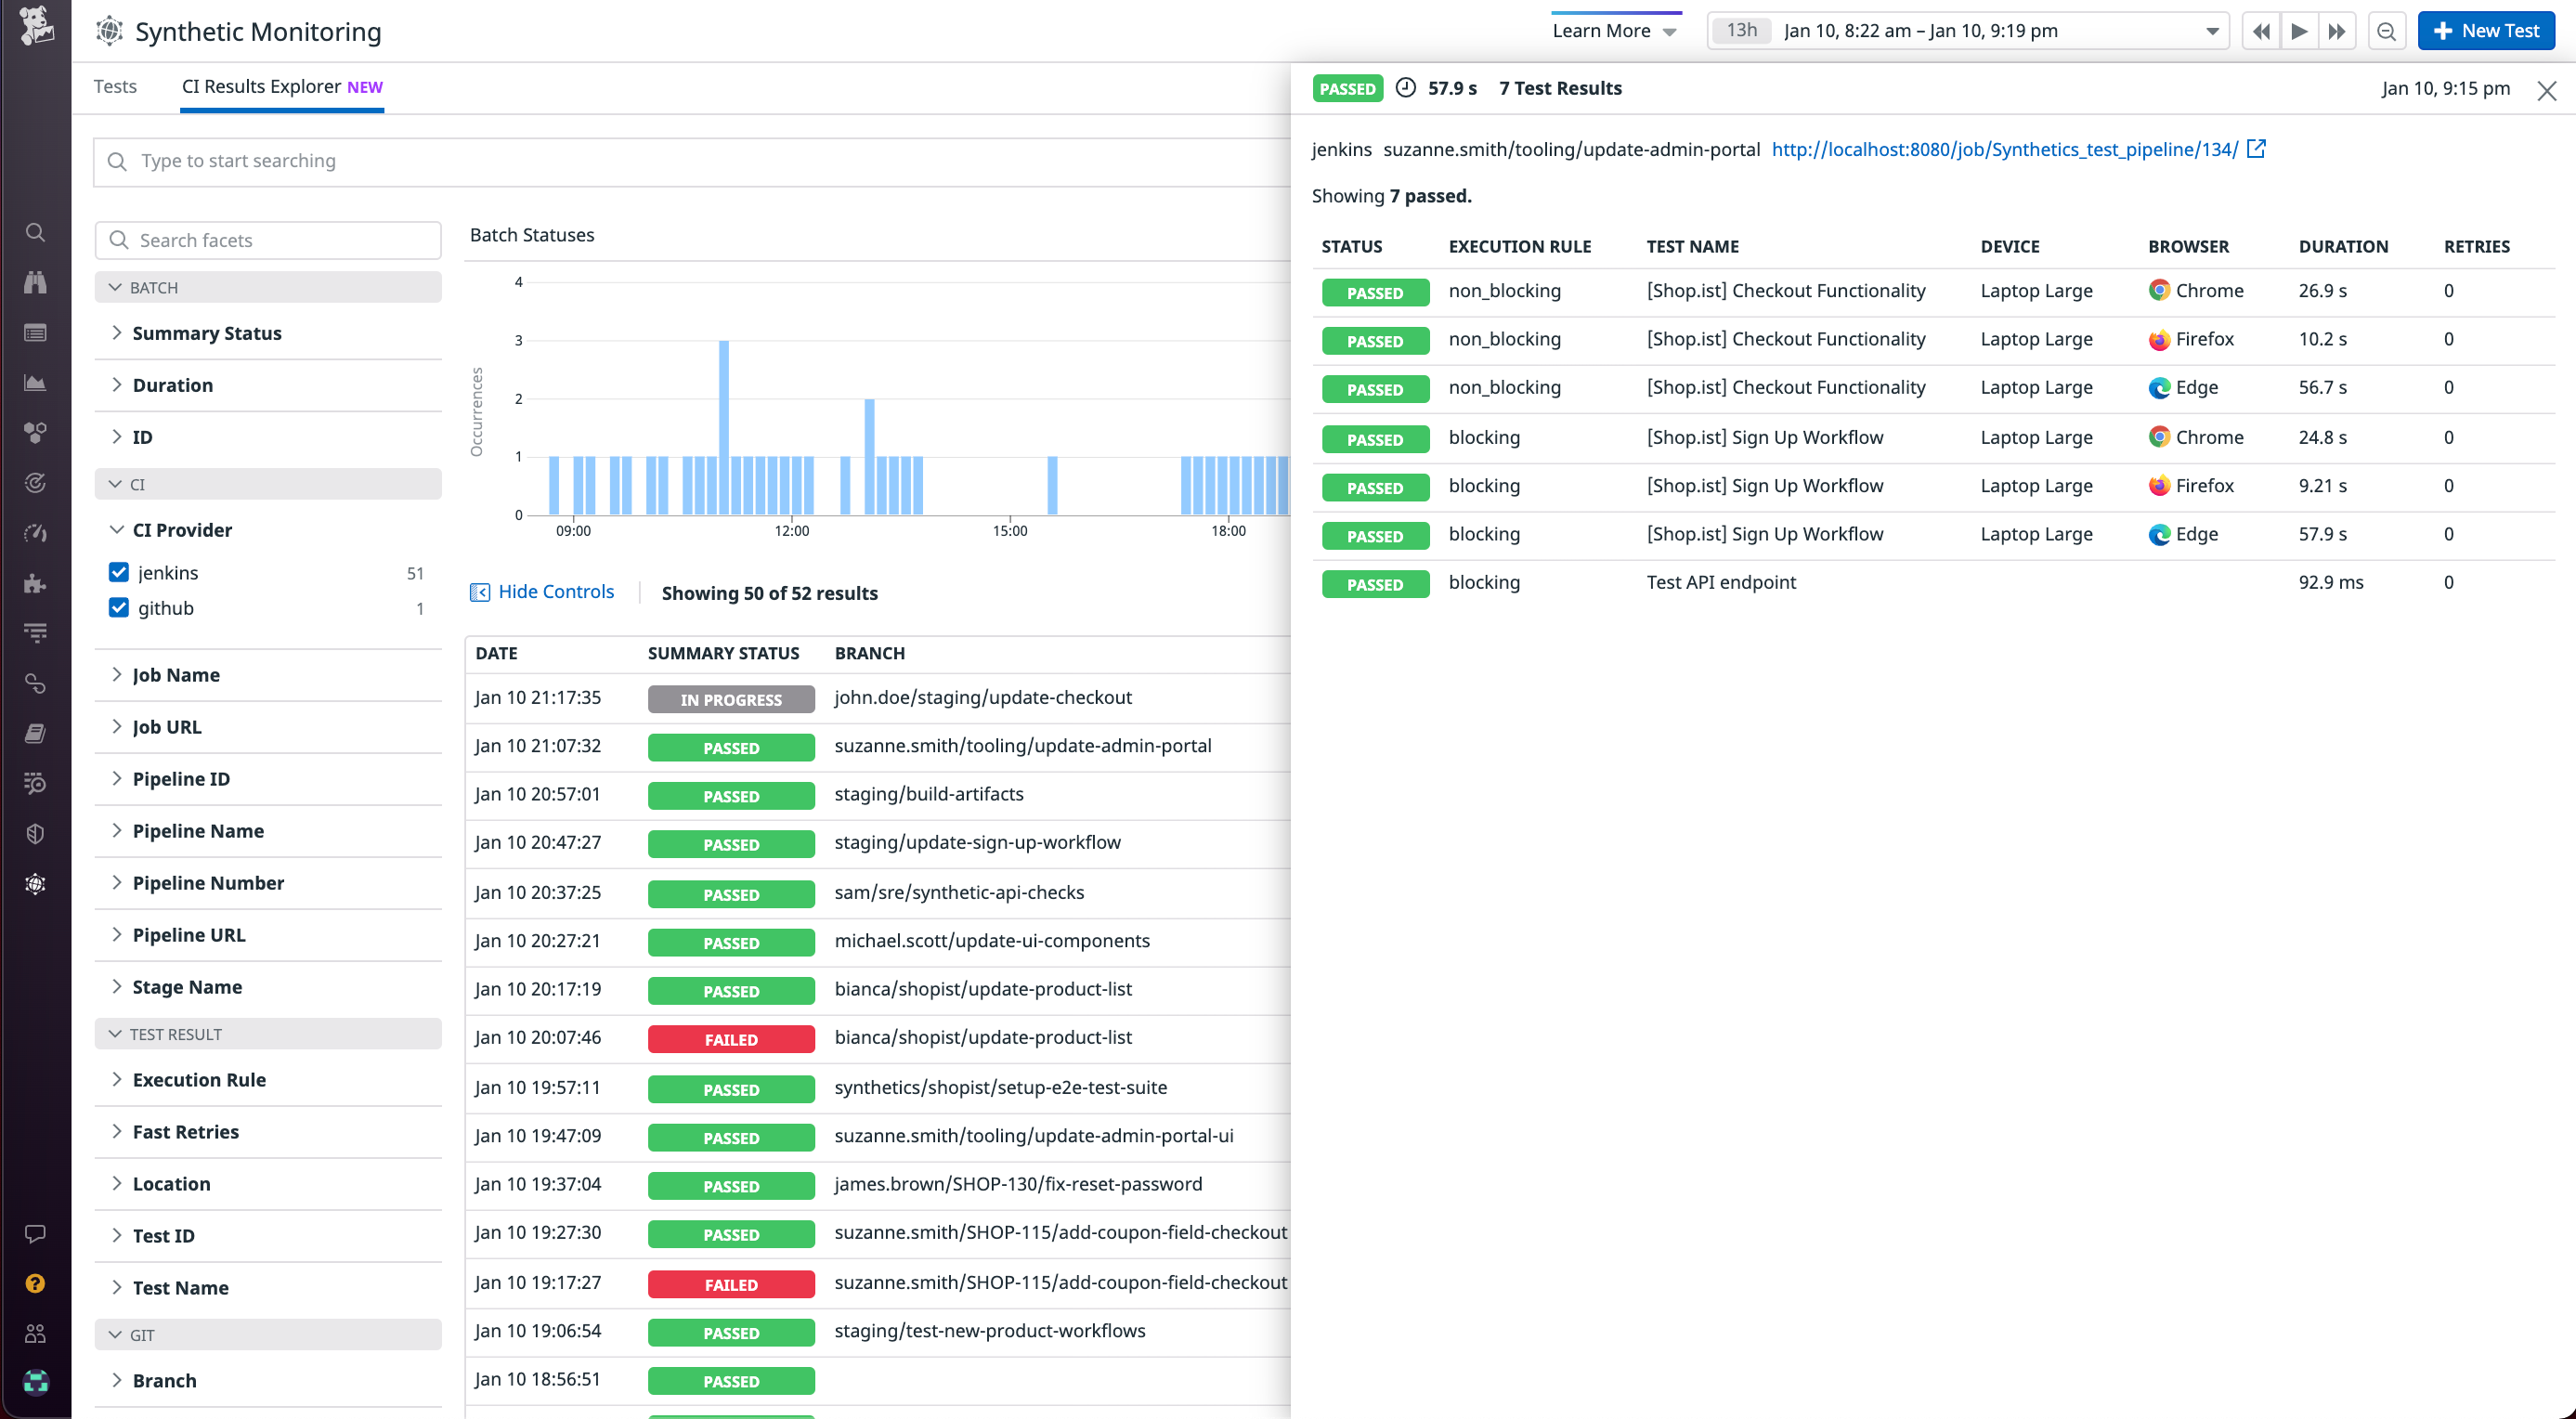Type in the Search facets field
Viewport: 2576px width, 1419px height.
click(268, 240)
